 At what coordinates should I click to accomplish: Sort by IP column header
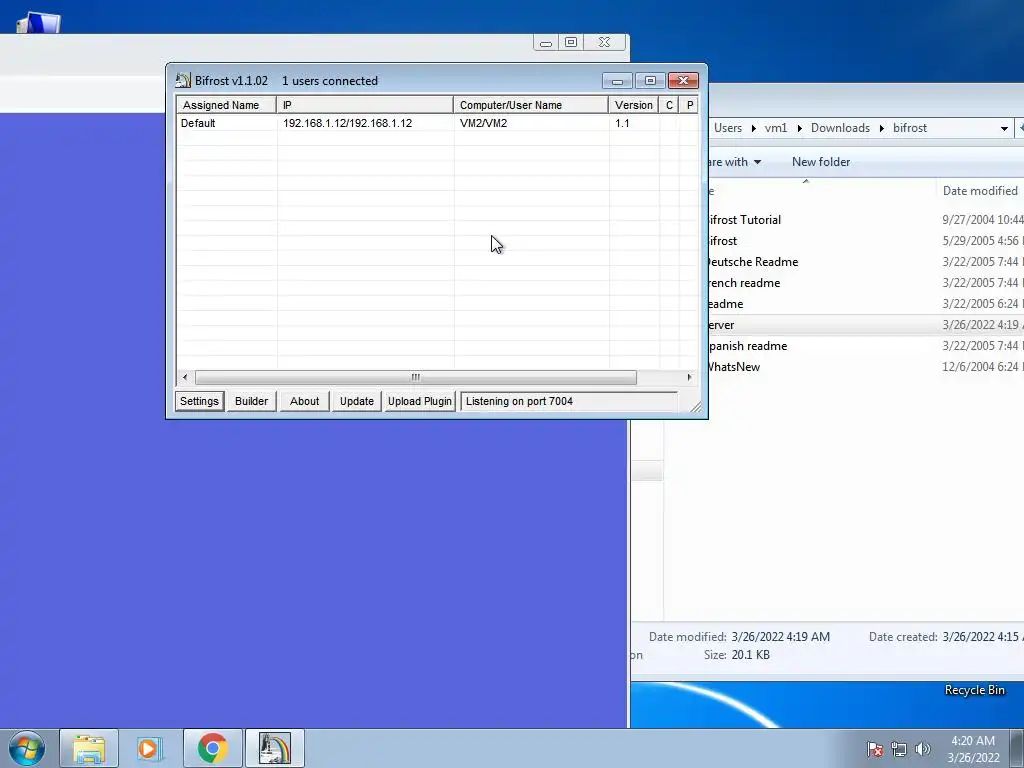tap(365, 104)
